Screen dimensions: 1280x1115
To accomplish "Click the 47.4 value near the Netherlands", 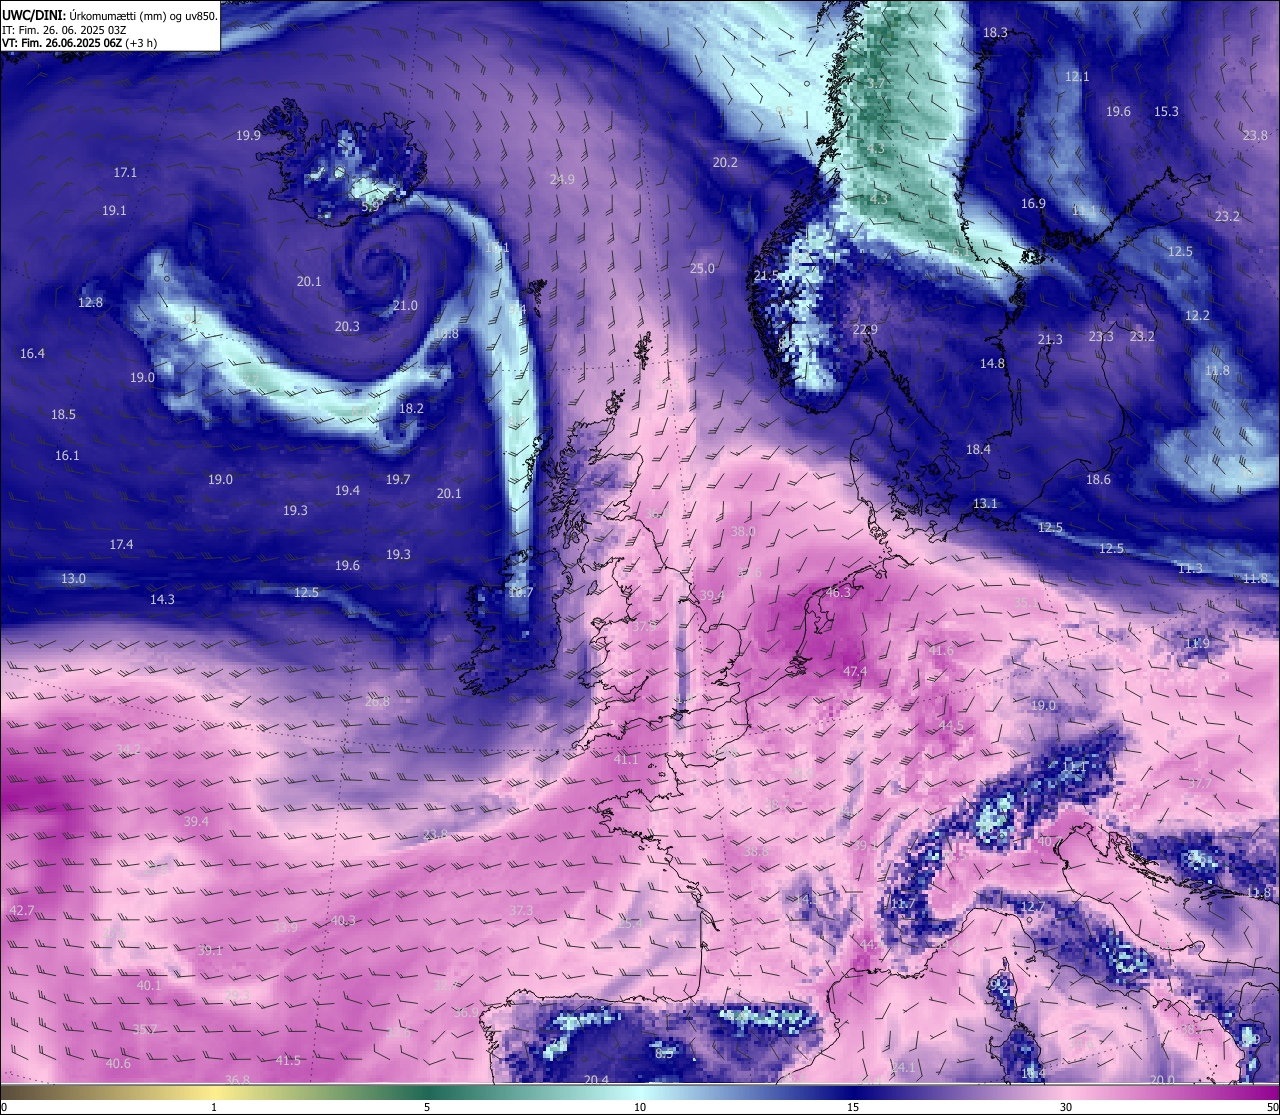I will (x=855, y=672).
